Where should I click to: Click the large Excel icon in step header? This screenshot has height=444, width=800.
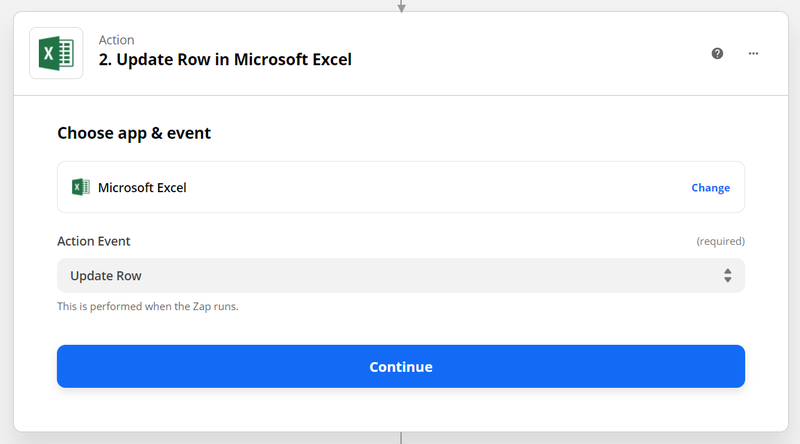(x=56, y=53)
